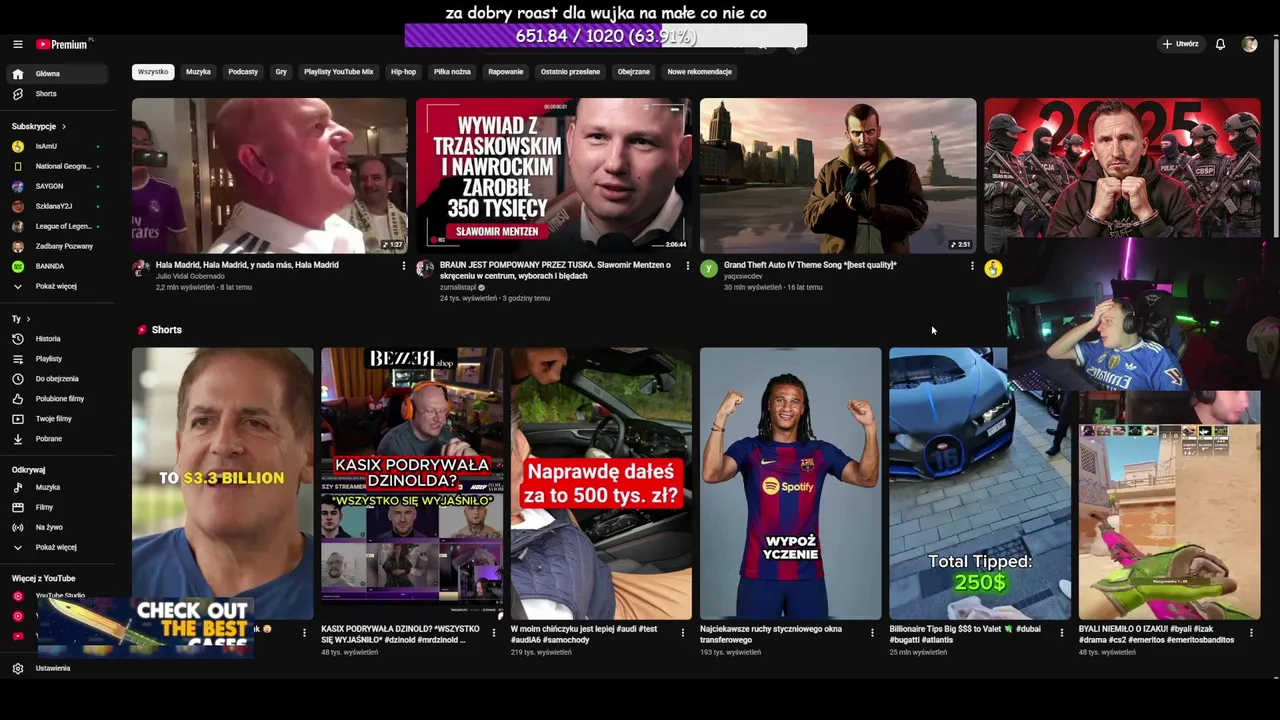The height and width of the screenshot is (720, 1280).
Task: Open BANNDA subscription channel
Action: click(59, 267)
